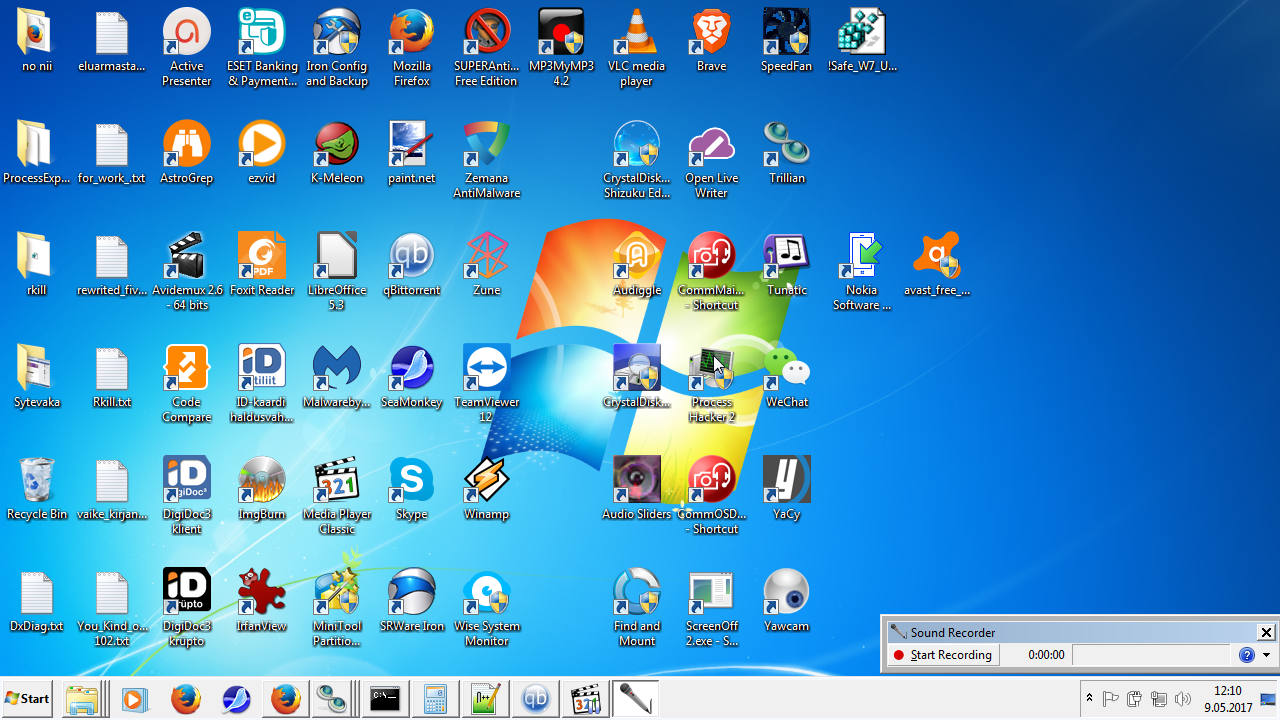Select SUPERAntiSpyware Free Edition icon
1280x720 pixels.
(x=486, y=48)
